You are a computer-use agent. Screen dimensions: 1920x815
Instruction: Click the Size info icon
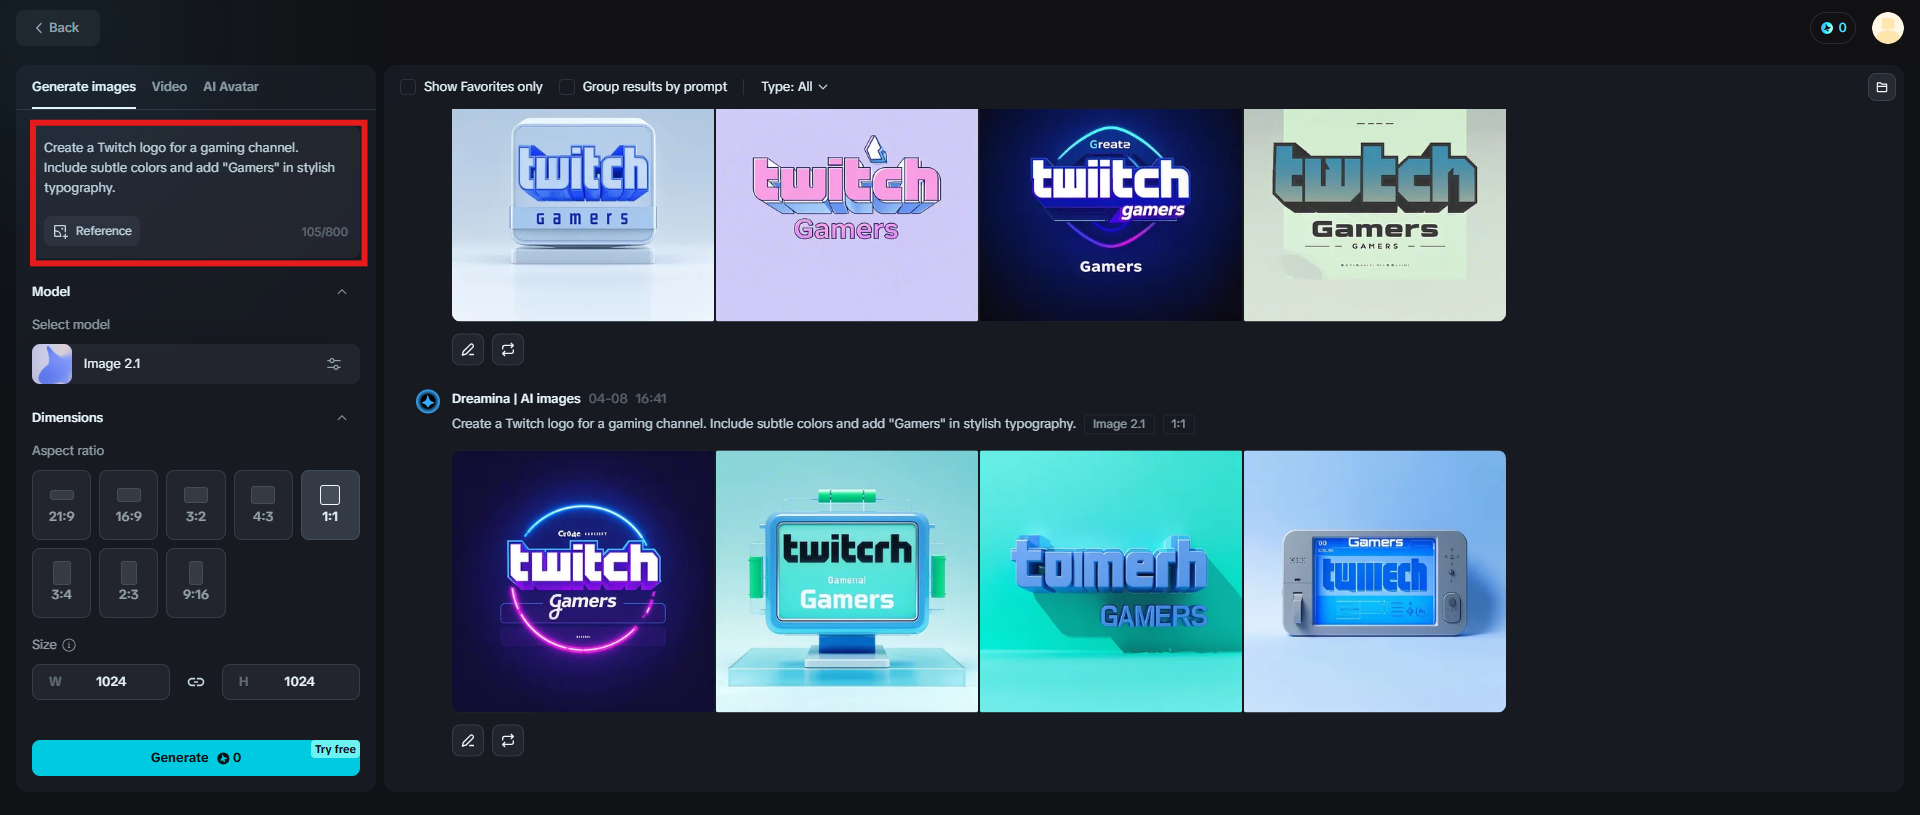point(69,645)
